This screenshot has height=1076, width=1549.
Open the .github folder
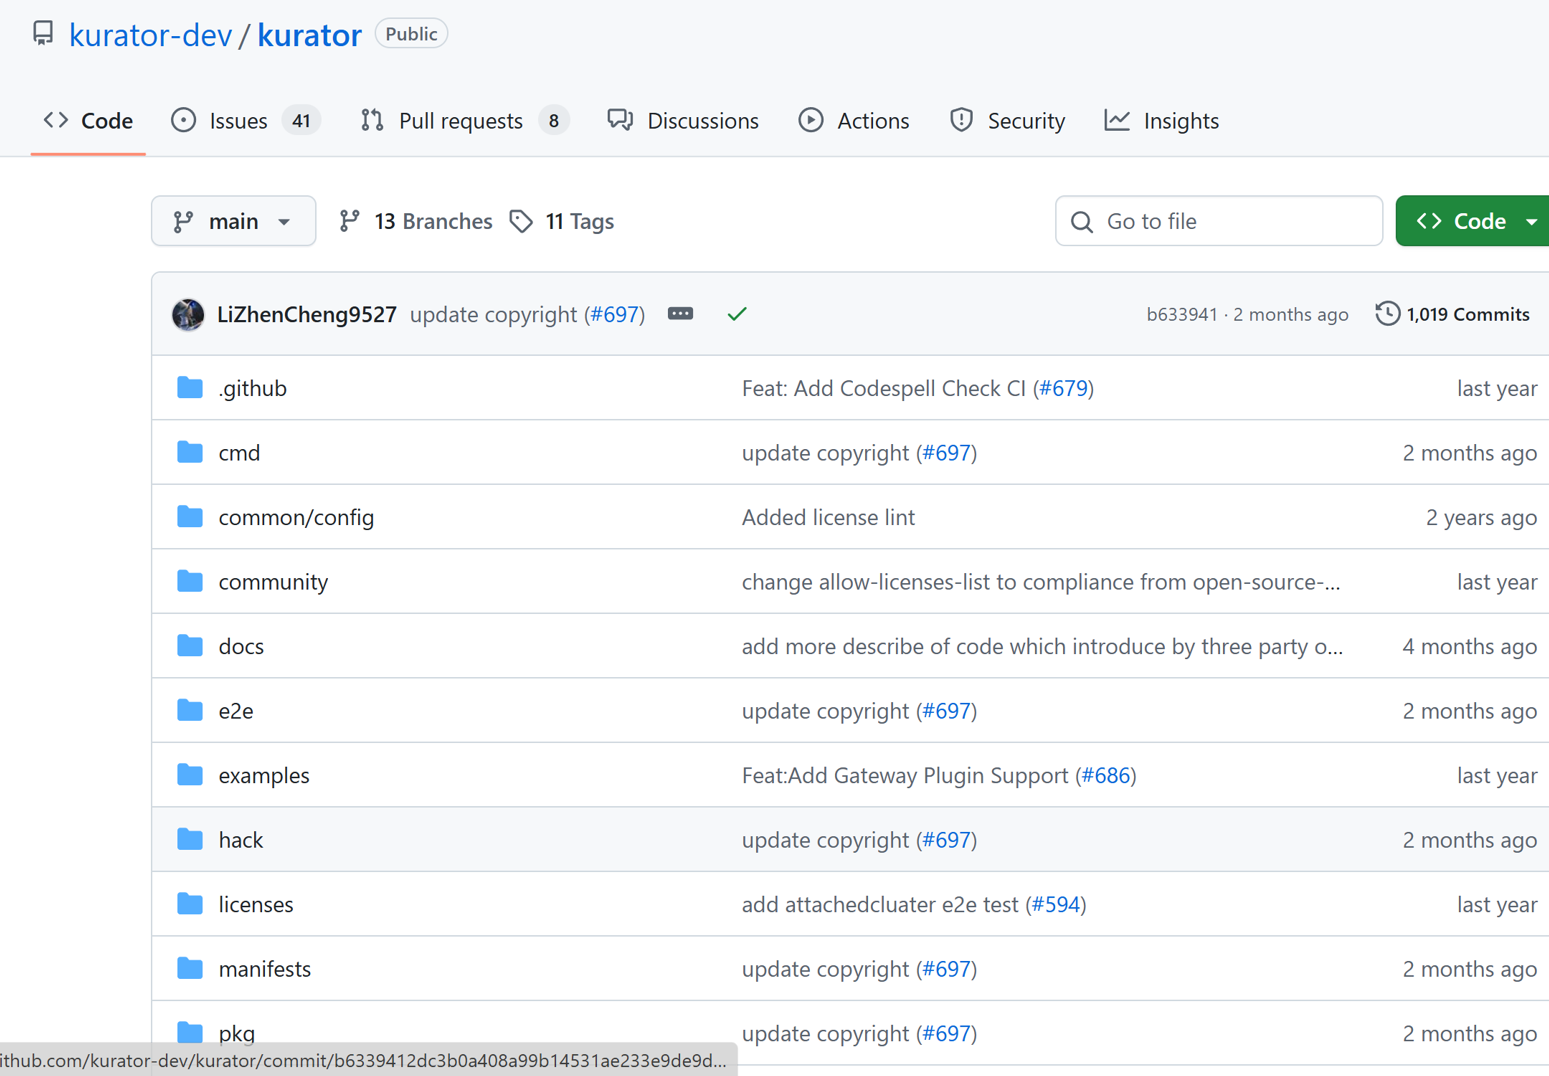pyautogui.click(x=252, y=388)
